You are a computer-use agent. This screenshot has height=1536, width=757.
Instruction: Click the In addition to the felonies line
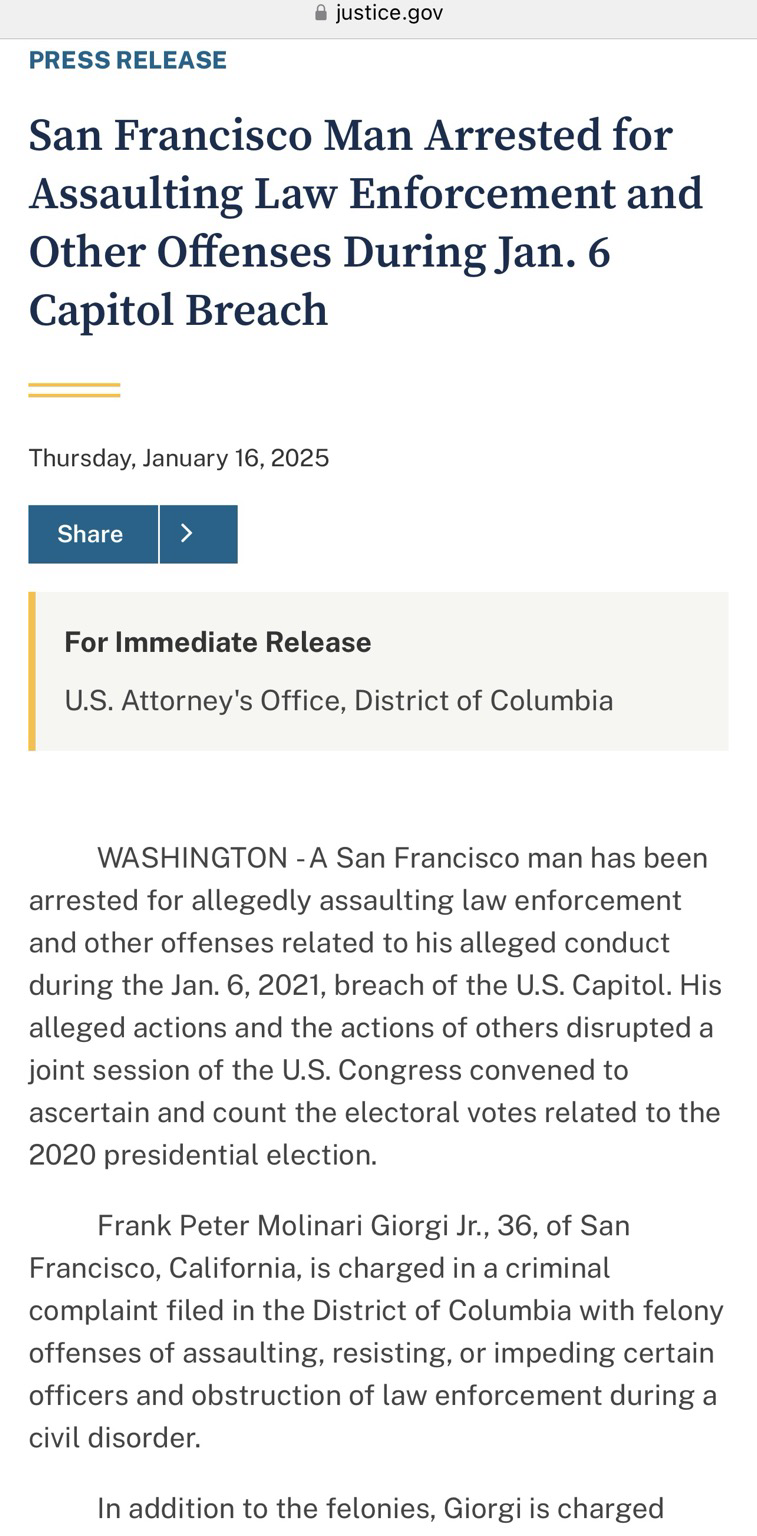pyautogui.click(x=380, y=1508)
